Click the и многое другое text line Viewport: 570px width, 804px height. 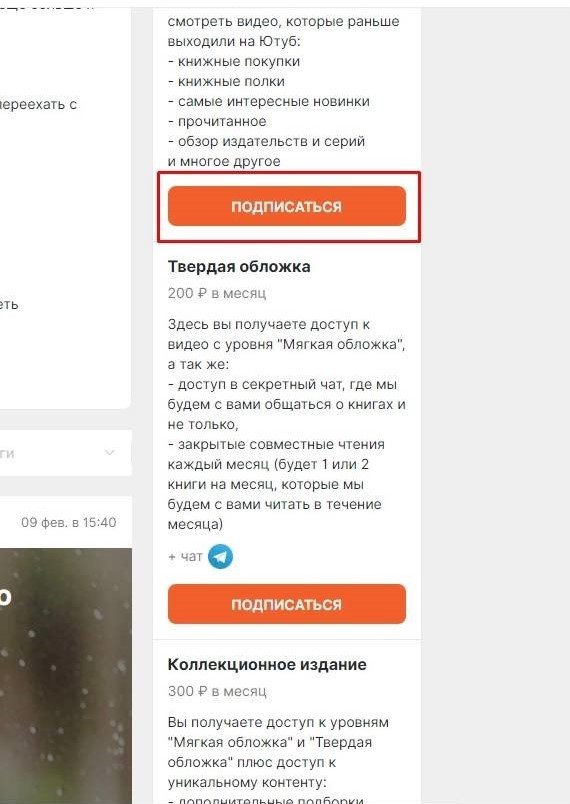[224, 161]
